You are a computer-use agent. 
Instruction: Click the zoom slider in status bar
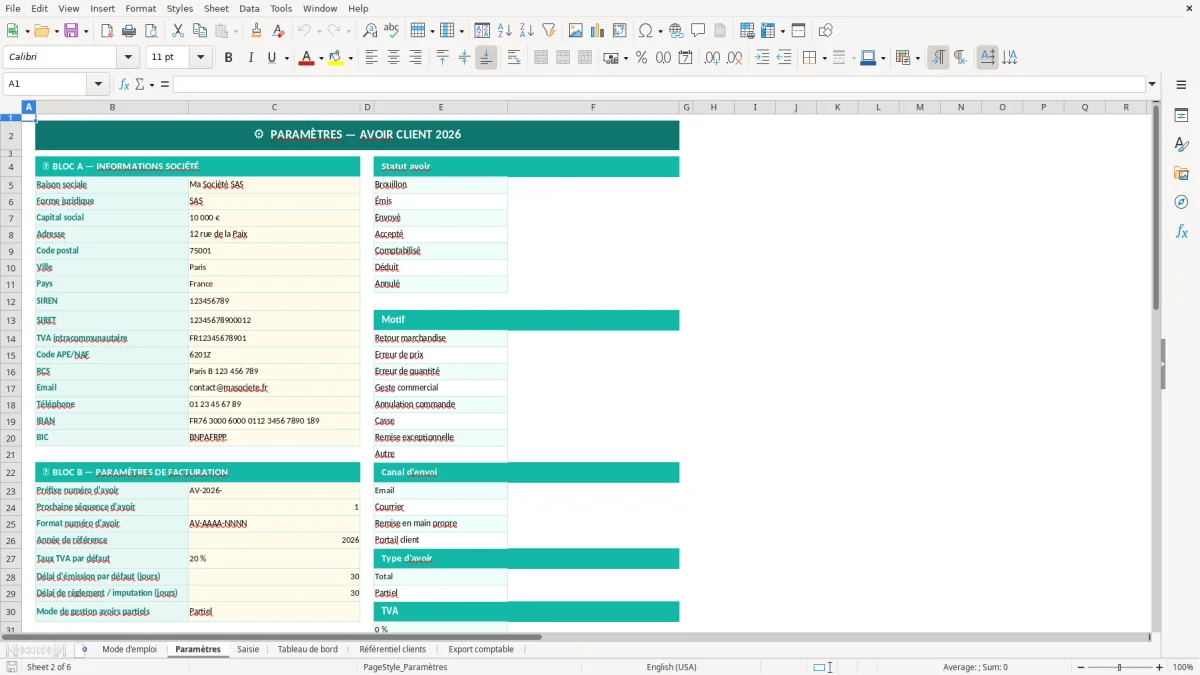1120,667
